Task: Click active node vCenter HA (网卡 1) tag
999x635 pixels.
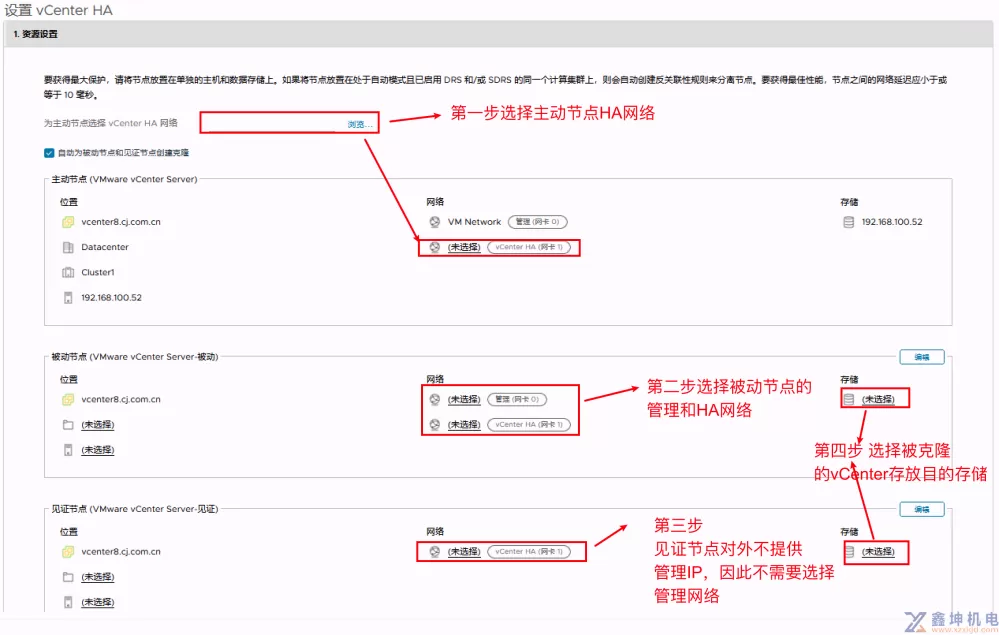Action: tap(529, 247)
